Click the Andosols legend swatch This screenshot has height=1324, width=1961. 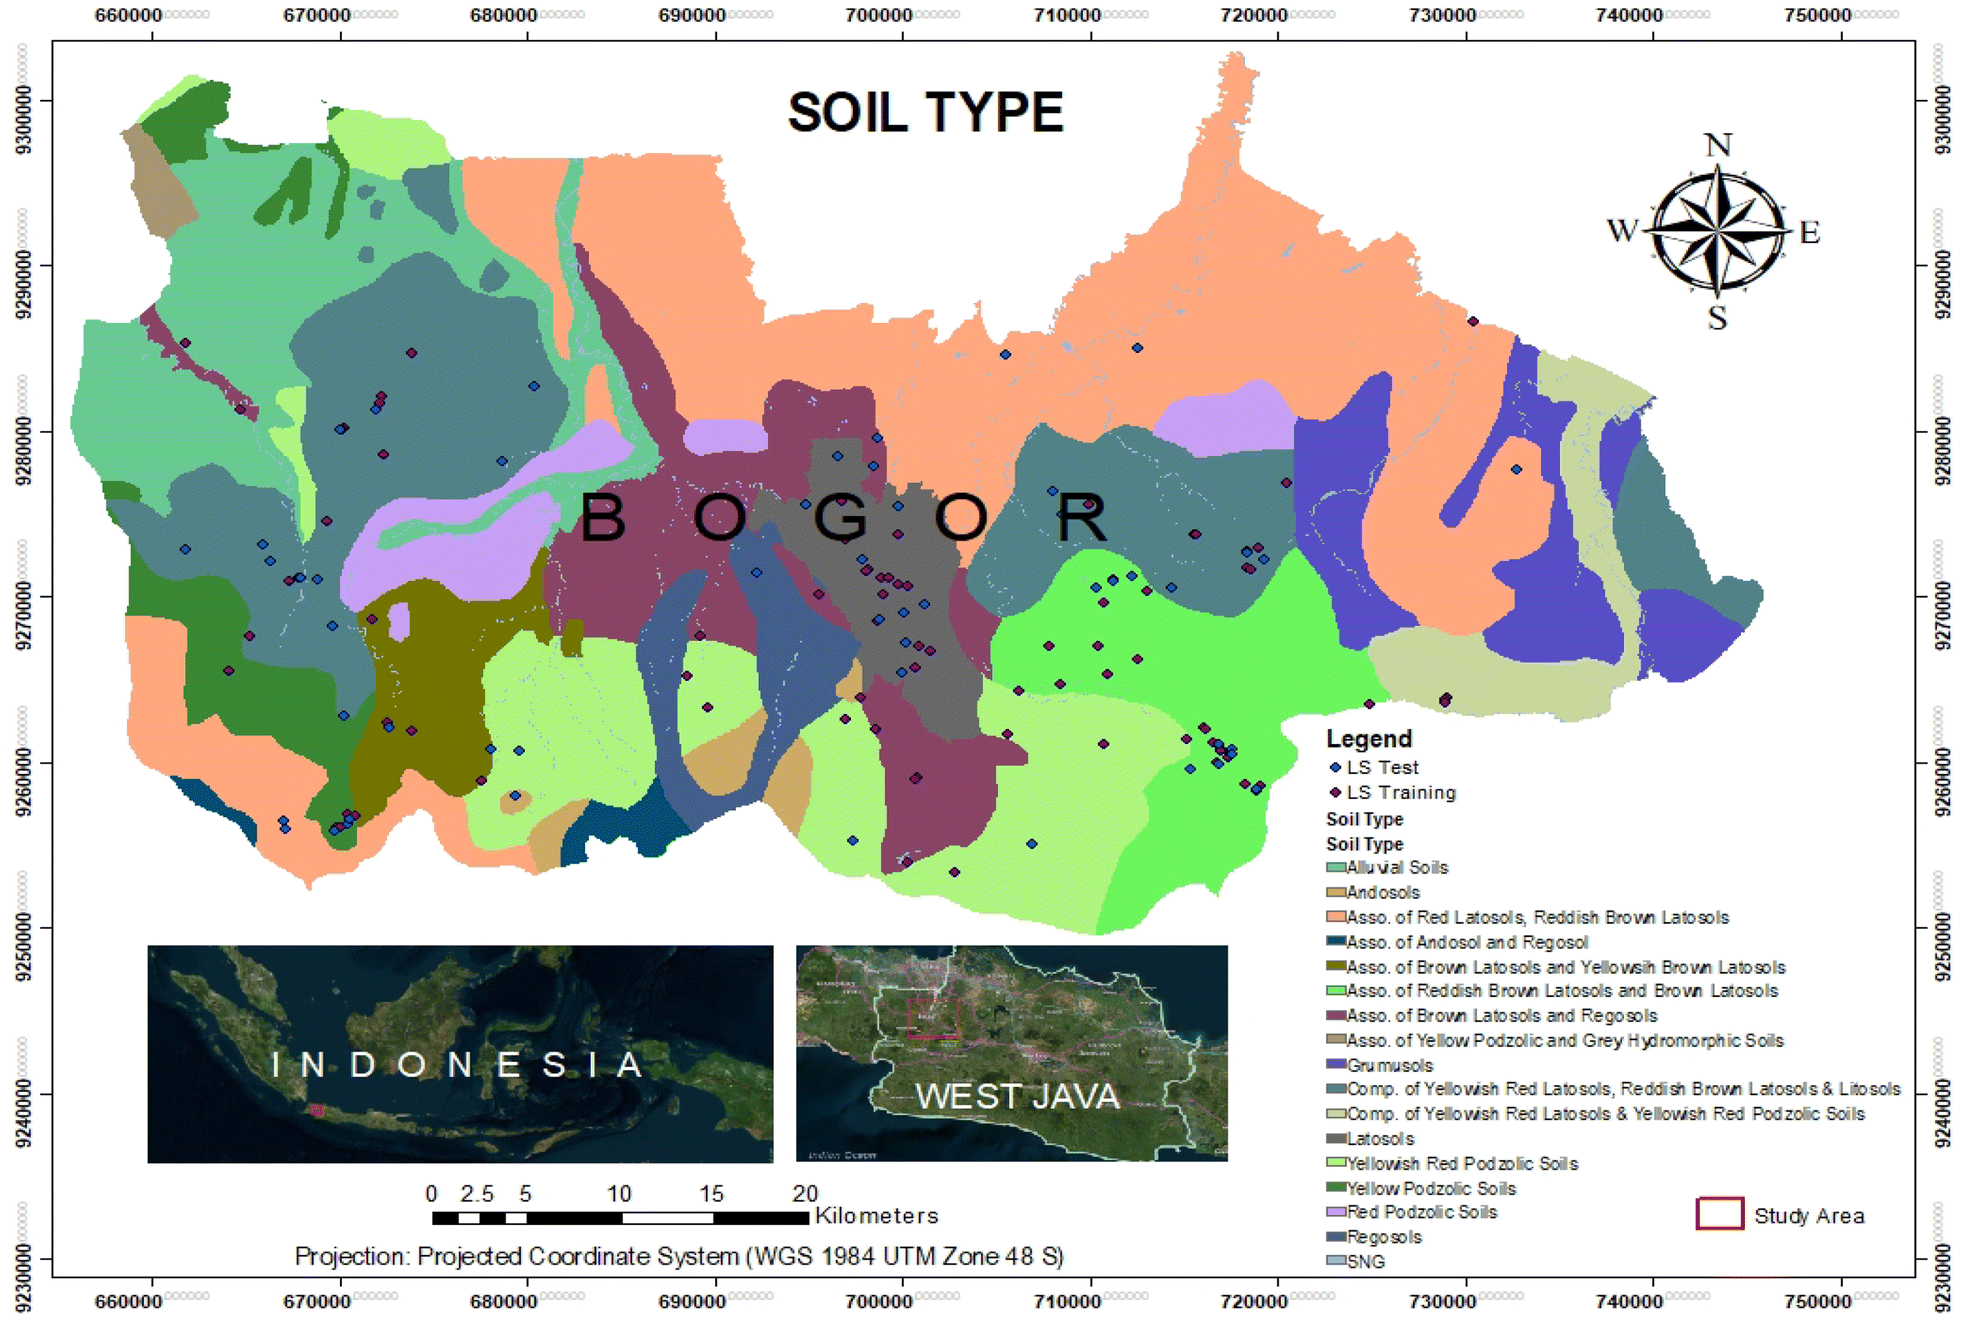click(x=1335, y=892)
